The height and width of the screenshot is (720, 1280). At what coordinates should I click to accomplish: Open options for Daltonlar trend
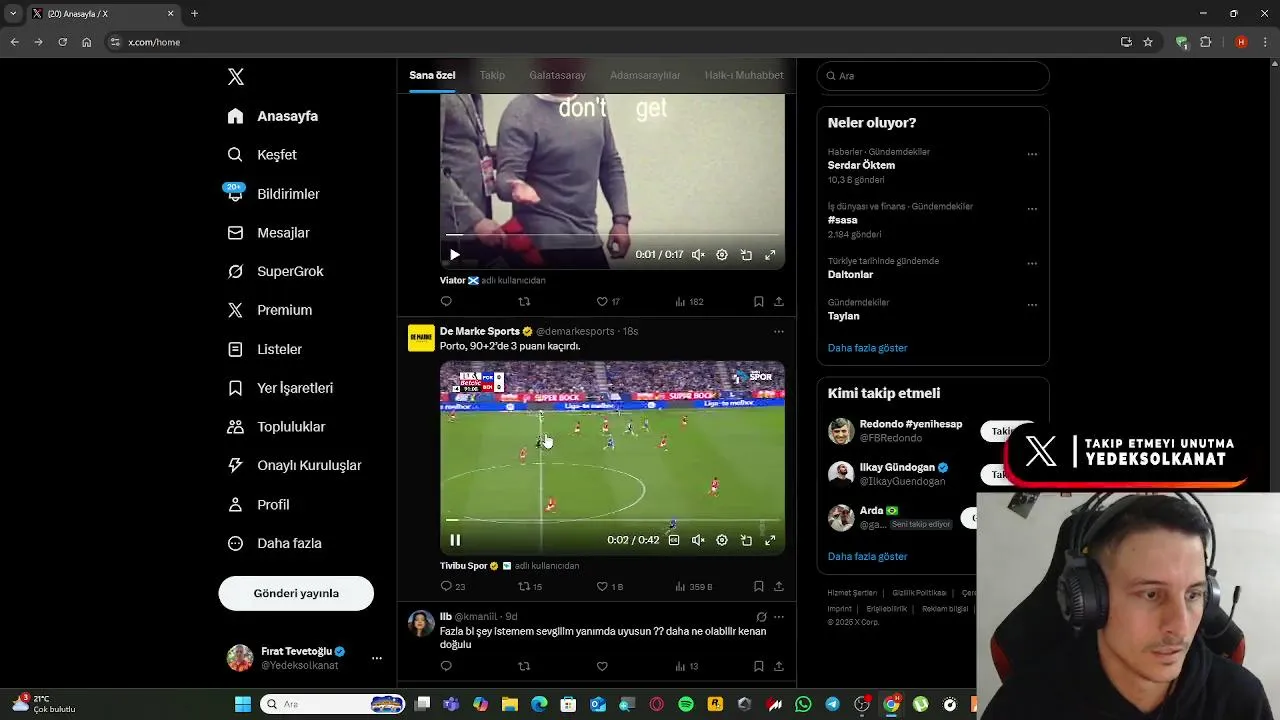pos(1032,264)
